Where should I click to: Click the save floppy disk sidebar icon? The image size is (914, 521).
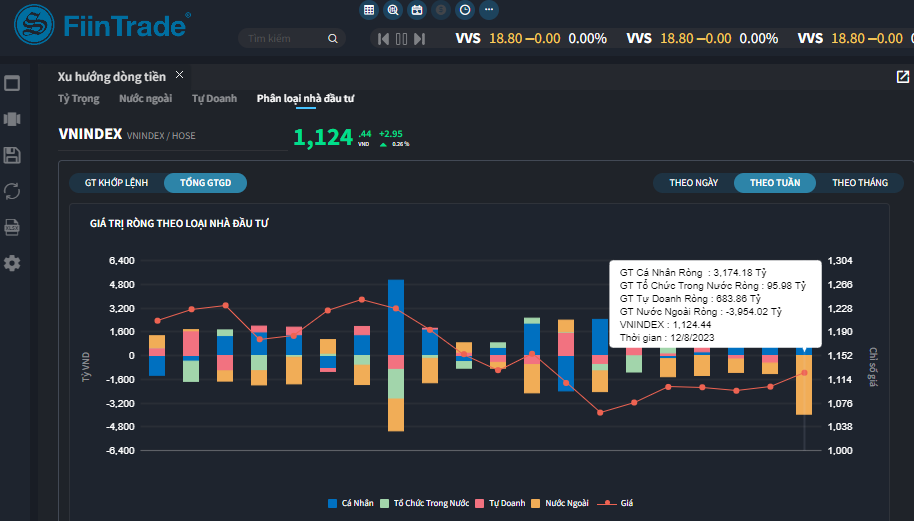pos(12,155)
